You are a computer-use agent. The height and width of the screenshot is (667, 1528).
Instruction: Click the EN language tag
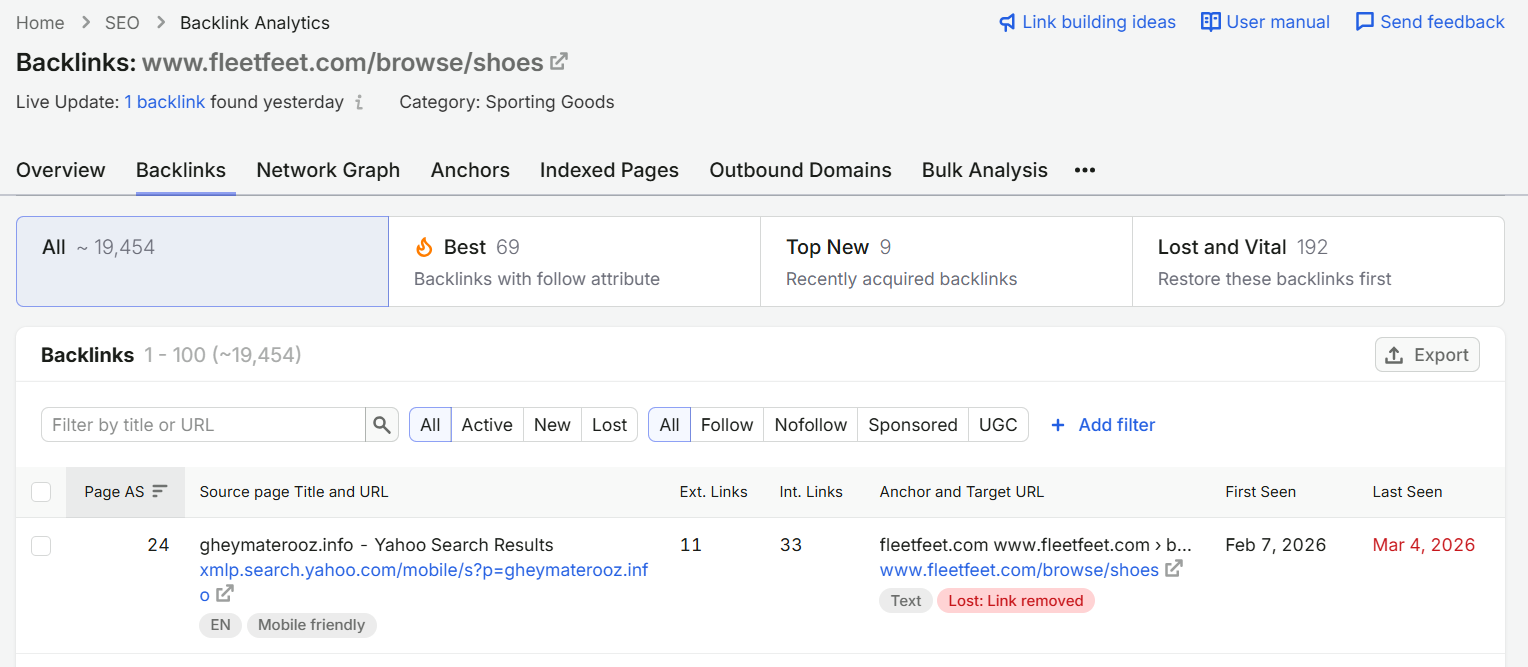pos(220,625)
